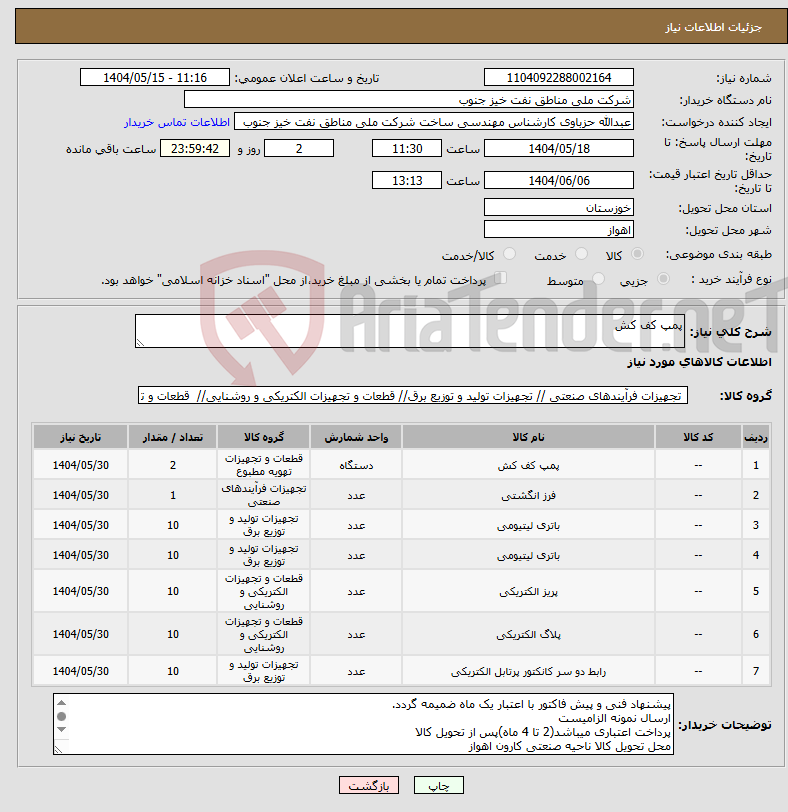This screenshot has height=812, width=788.
Task: Click the buyer notes text area
Action: pyautogui.click(x=363, y=724)
